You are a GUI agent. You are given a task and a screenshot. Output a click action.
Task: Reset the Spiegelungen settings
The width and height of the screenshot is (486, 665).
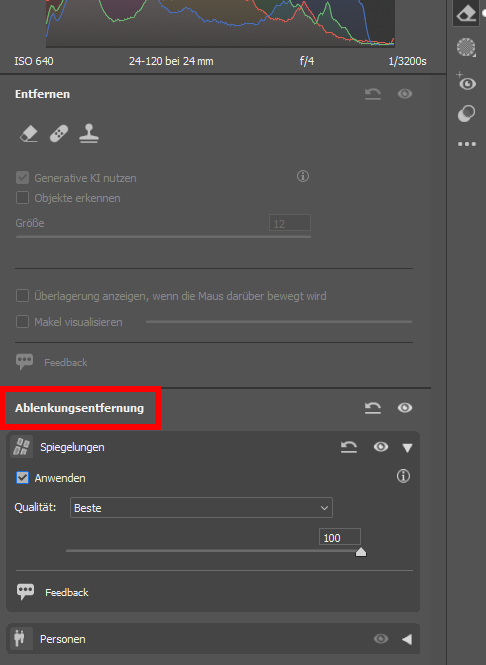coord(349,447)
